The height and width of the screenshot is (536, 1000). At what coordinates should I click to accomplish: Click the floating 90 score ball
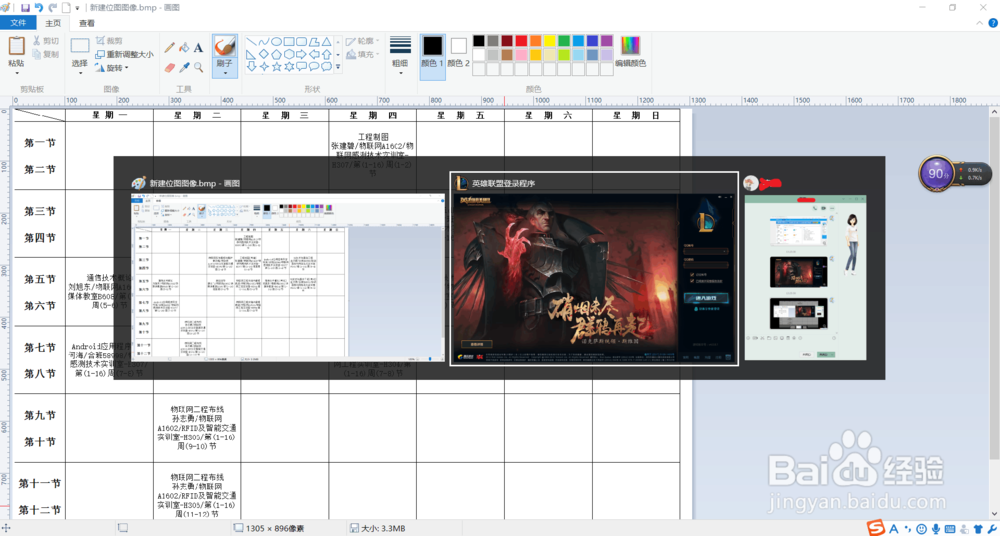tap(937, 174)
